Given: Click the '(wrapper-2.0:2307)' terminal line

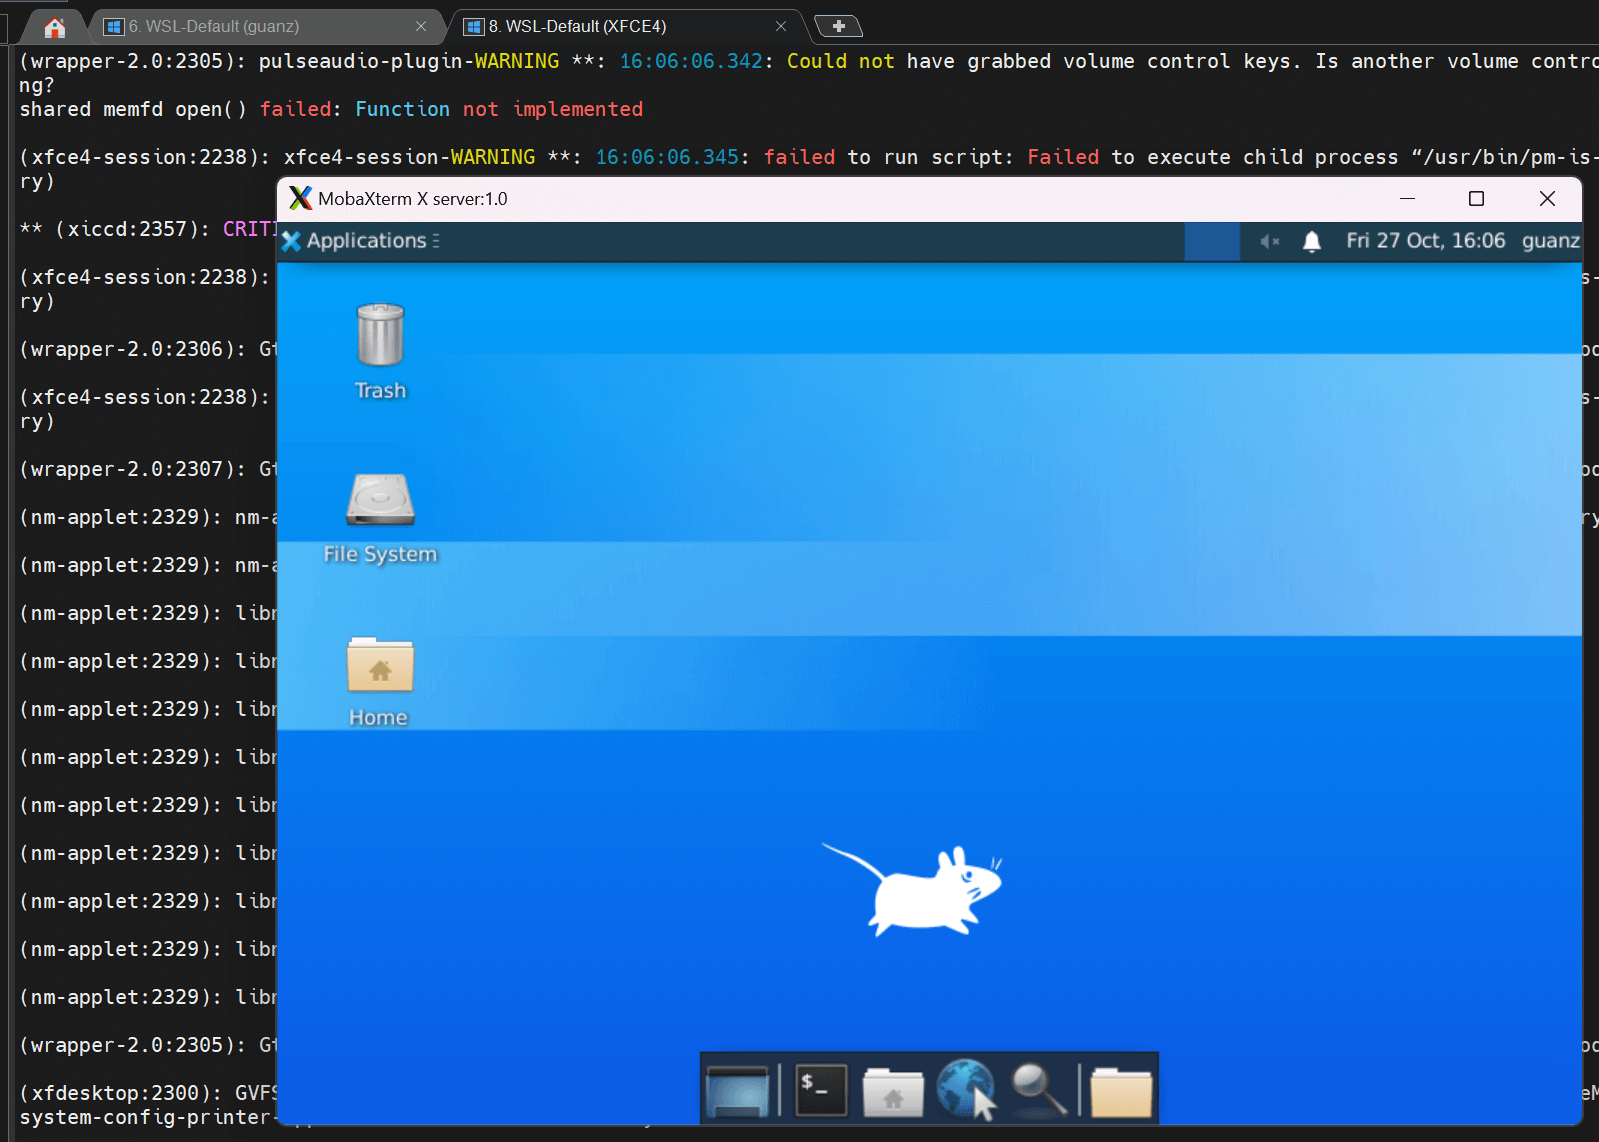Looking at the screenshot, I should click(x=147, y=469).
